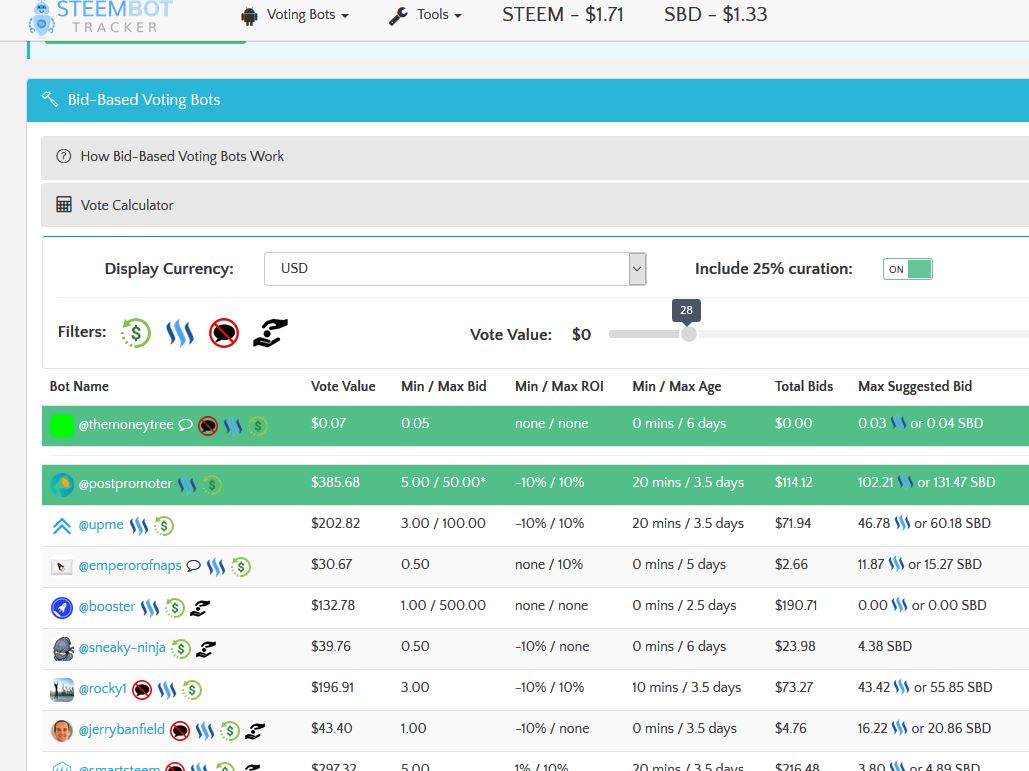Click the Steembot Tracker robot logo
Image resolution: width=1029 pixels, height=771 pixels.
tap(42, 18)
